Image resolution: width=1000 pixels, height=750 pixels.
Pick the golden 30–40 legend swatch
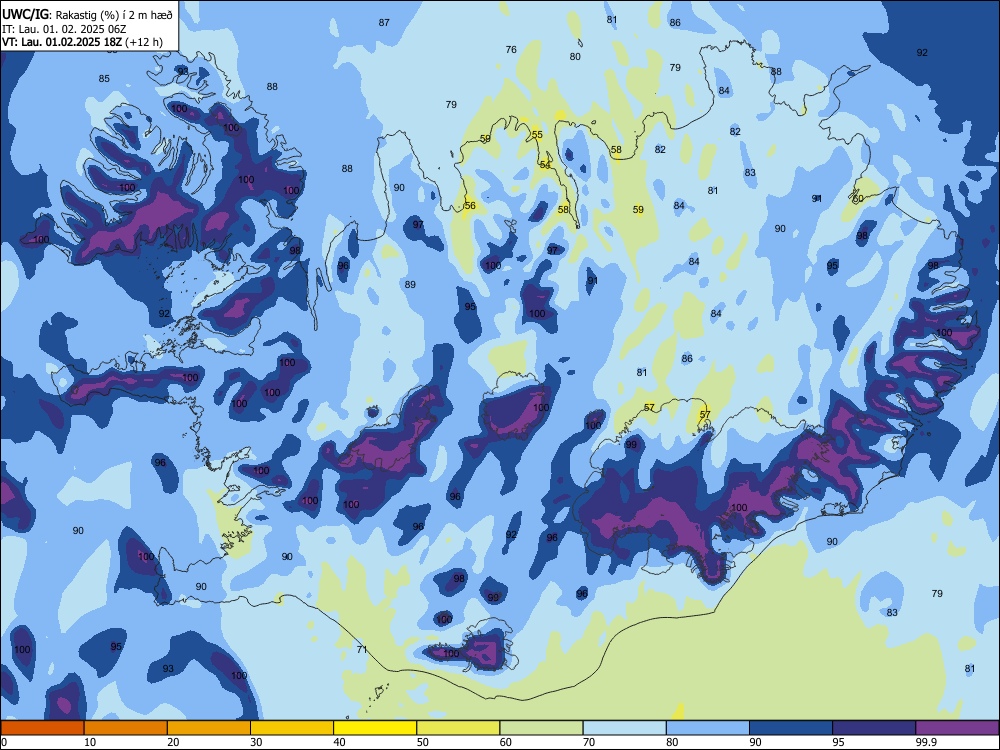coord(292,728)
